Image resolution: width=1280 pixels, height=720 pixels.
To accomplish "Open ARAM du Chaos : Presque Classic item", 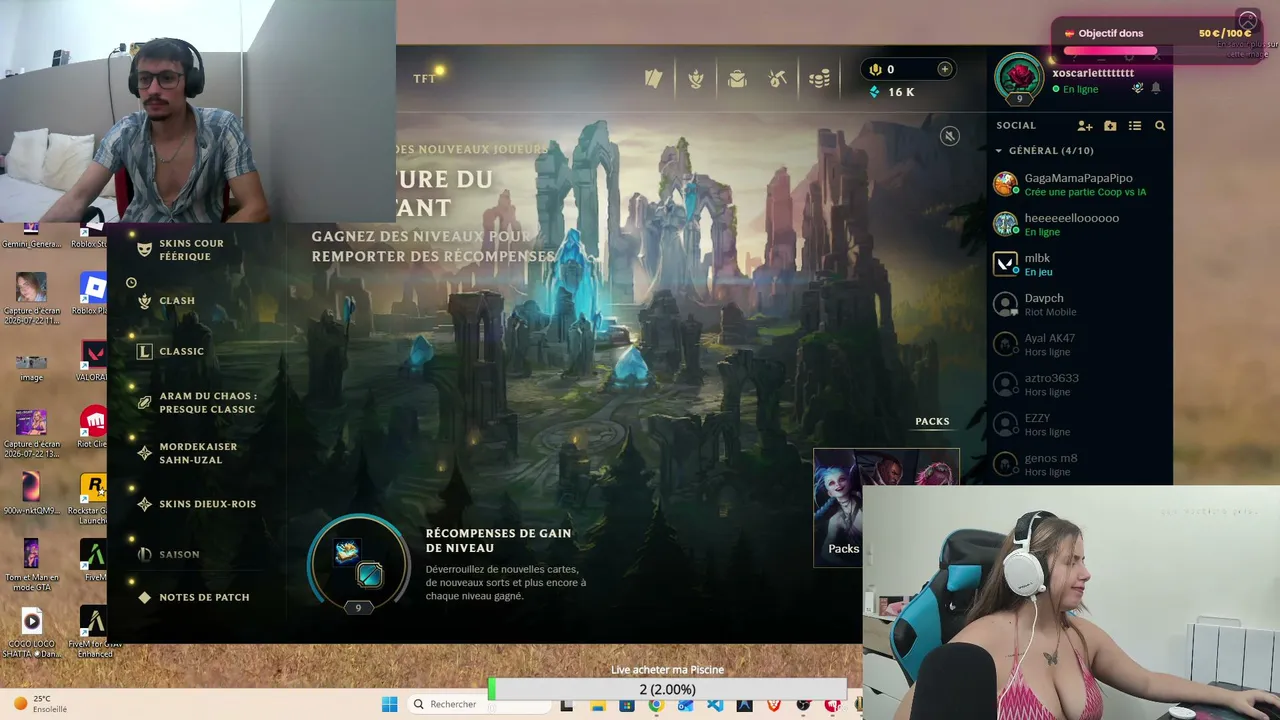I will click(x=197, y=402).
